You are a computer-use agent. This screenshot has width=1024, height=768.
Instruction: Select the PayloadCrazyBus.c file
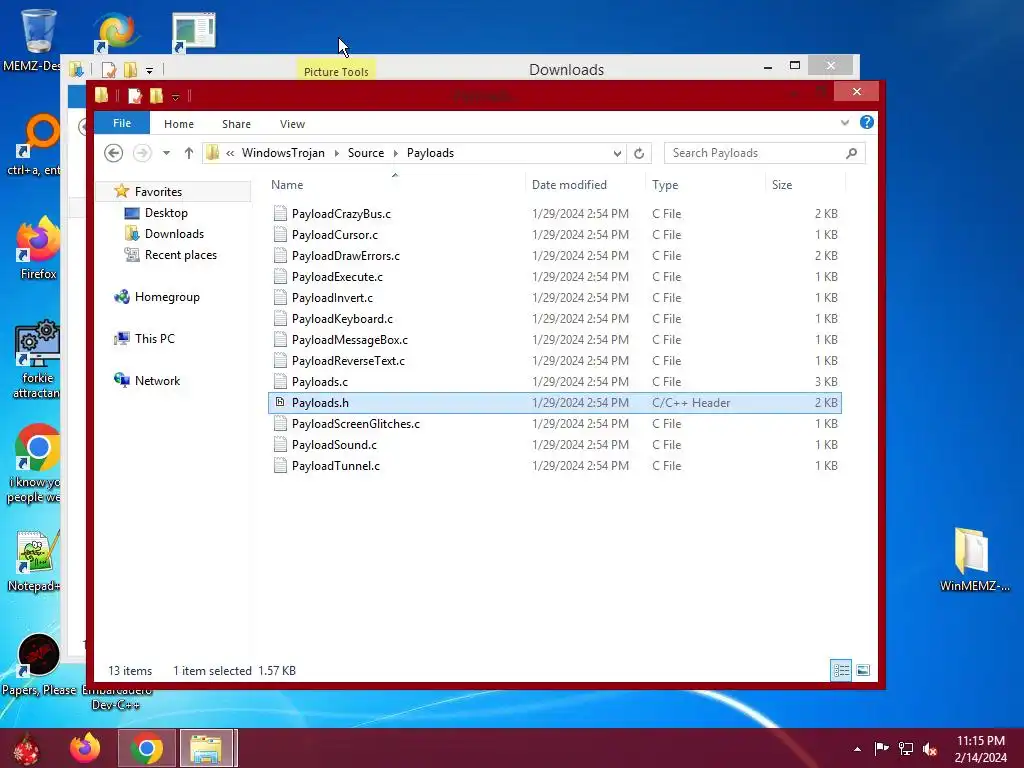point(341,214)
